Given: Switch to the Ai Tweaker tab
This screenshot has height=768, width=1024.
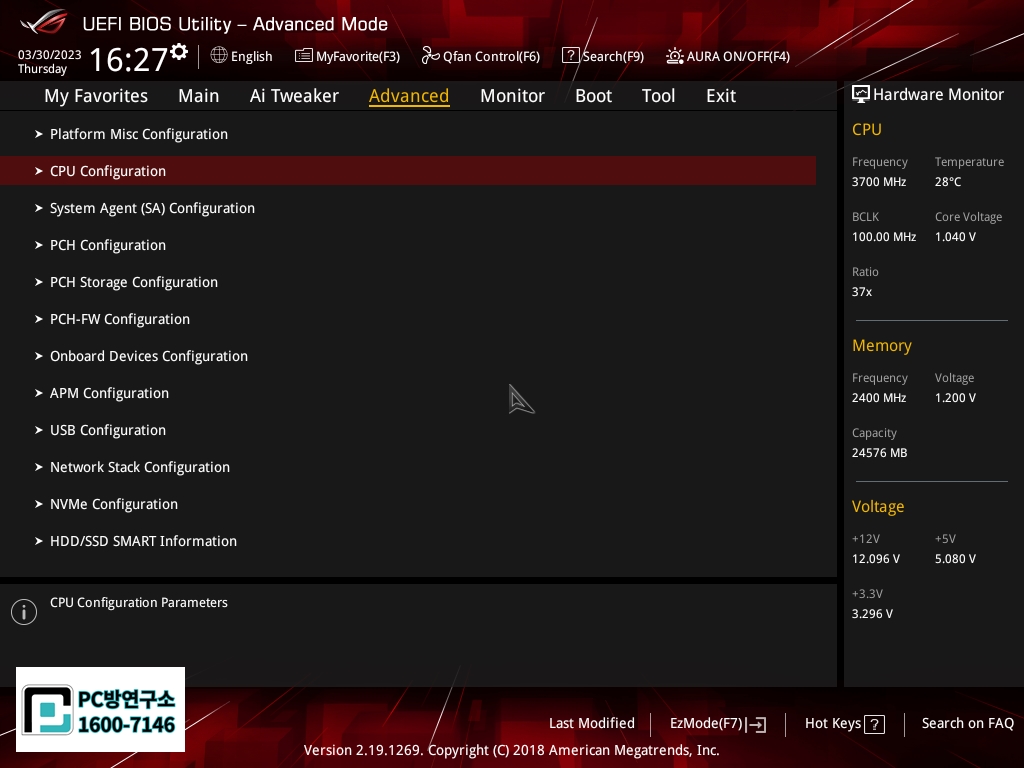Looking at the screenshot, I should [294, 96].
